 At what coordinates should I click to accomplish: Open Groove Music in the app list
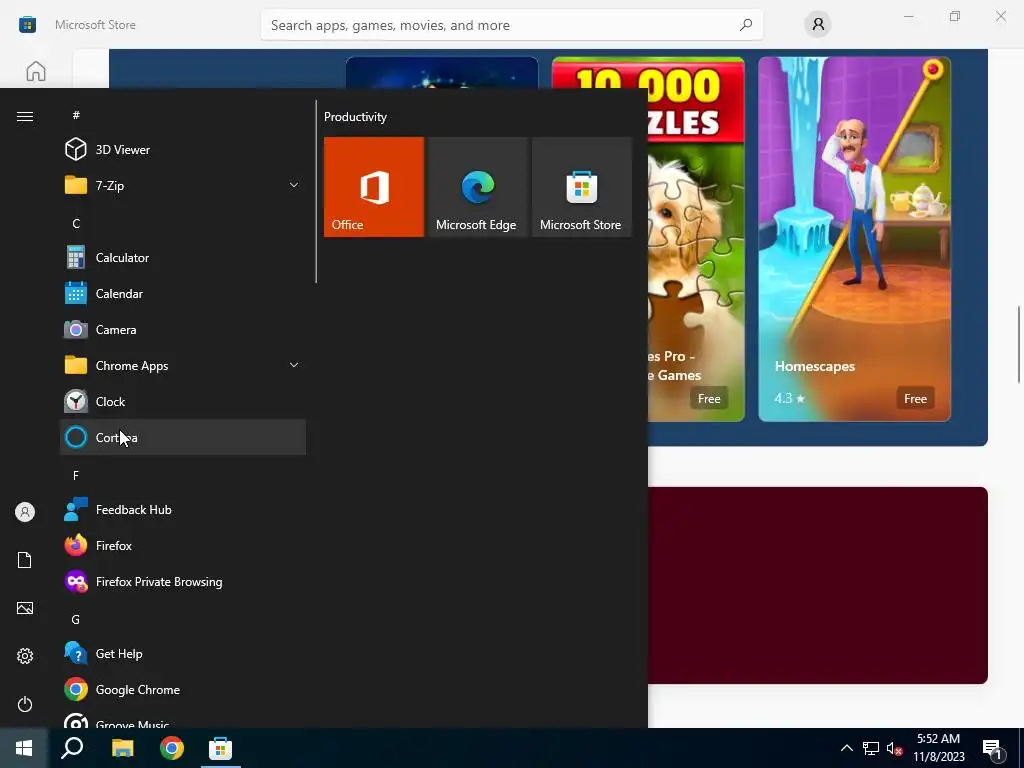(183, 720)
